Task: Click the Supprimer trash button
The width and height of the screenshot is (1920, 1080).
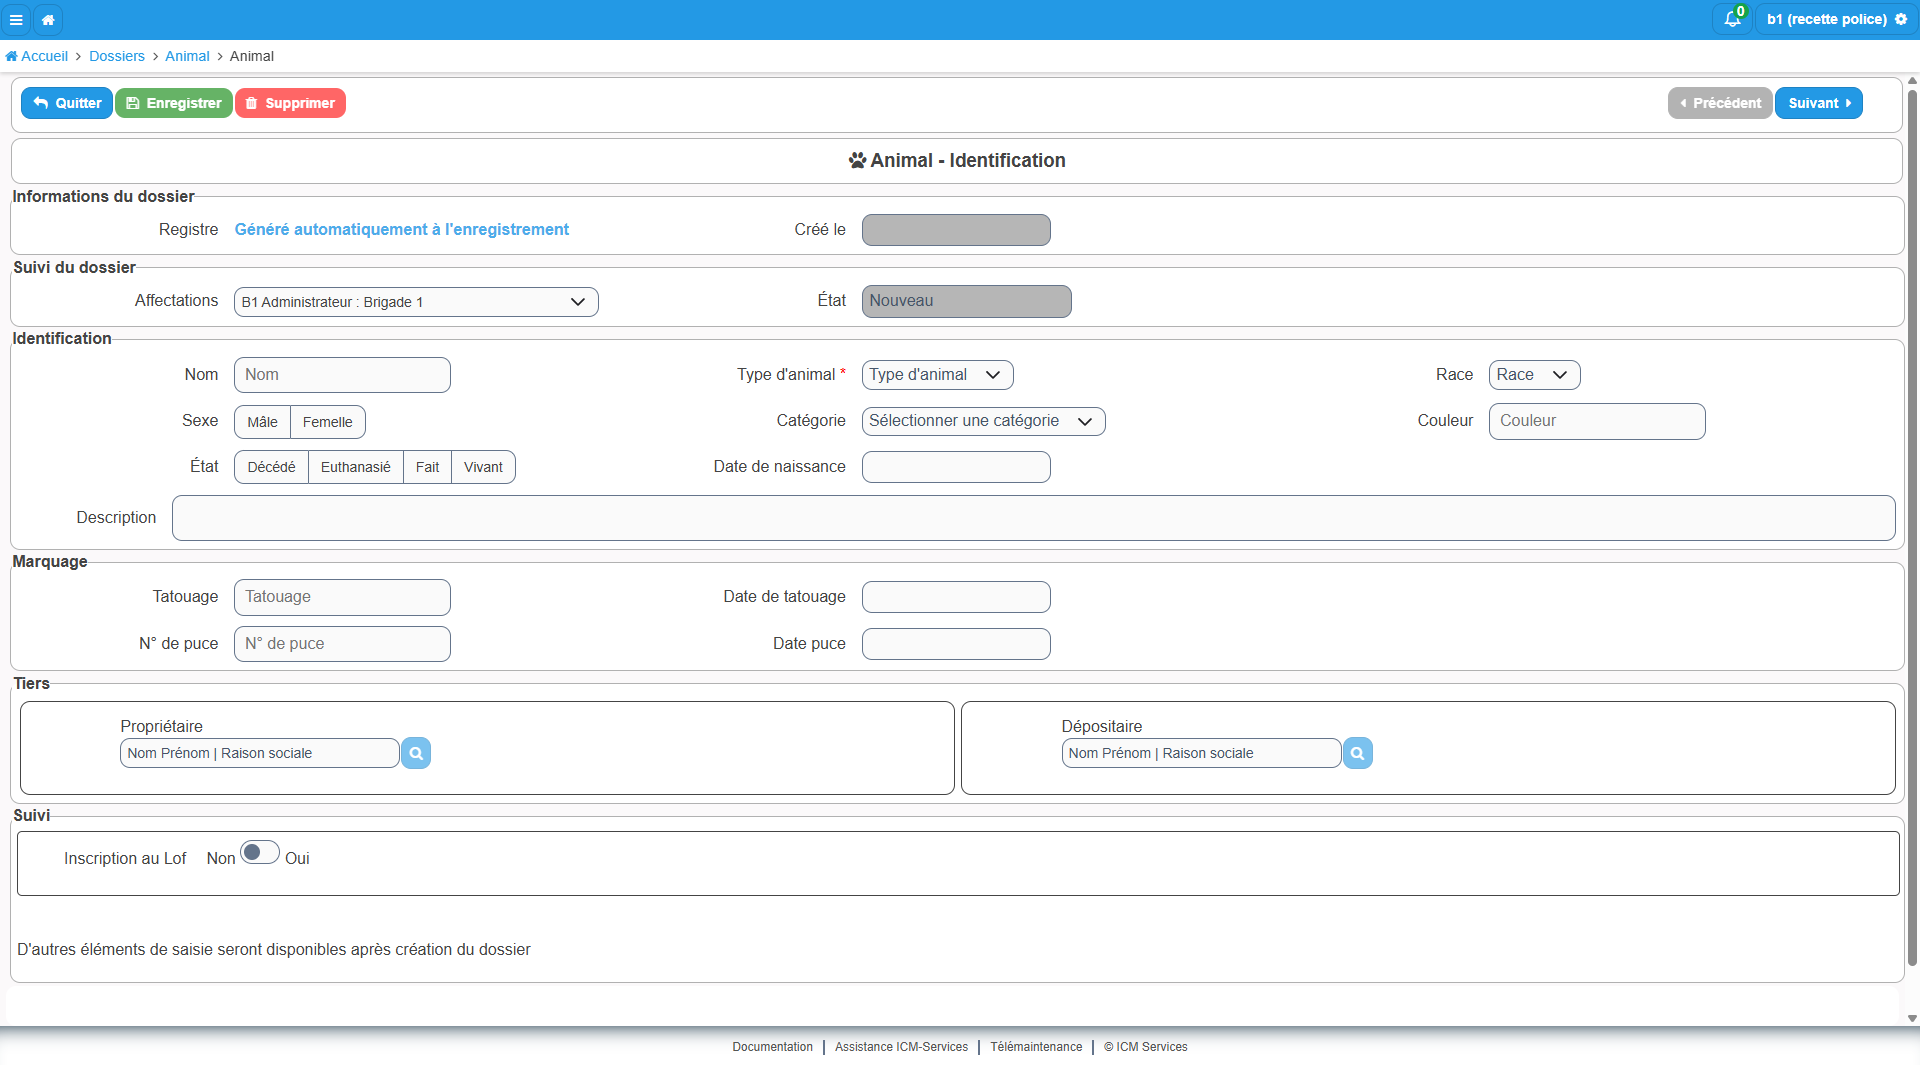Action: (x=290, y=103)
